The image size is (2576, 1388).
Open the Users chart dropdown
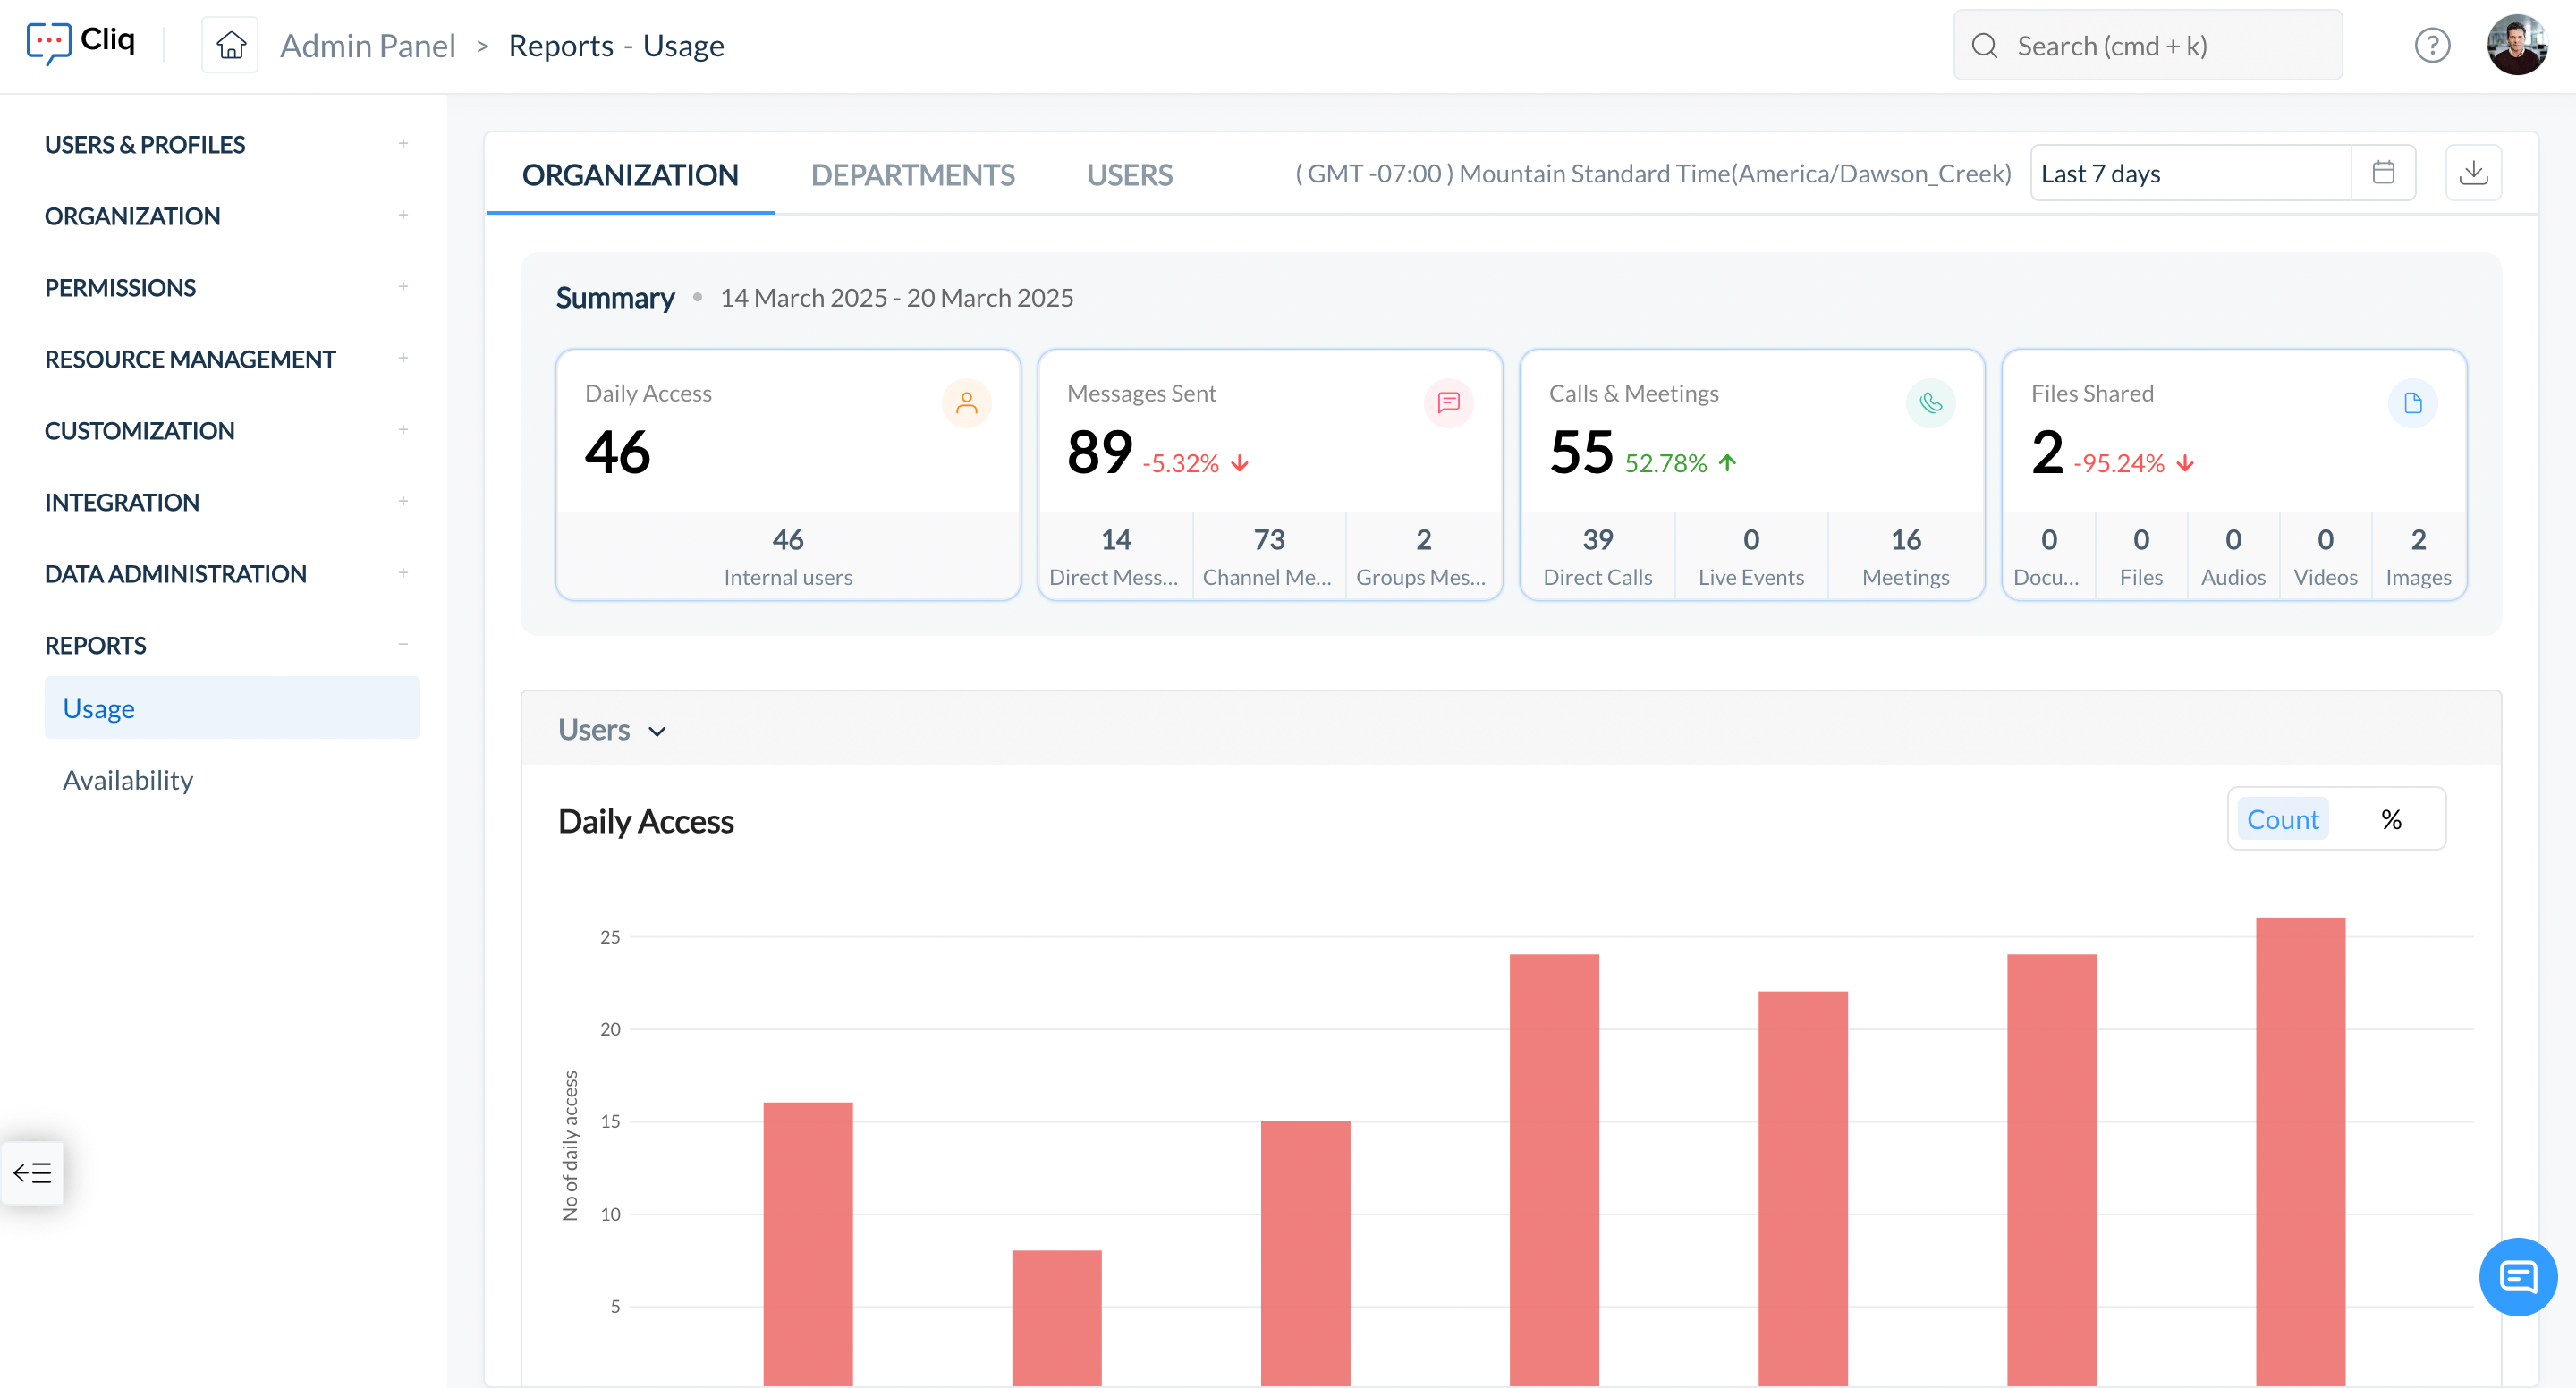point(612,730)
